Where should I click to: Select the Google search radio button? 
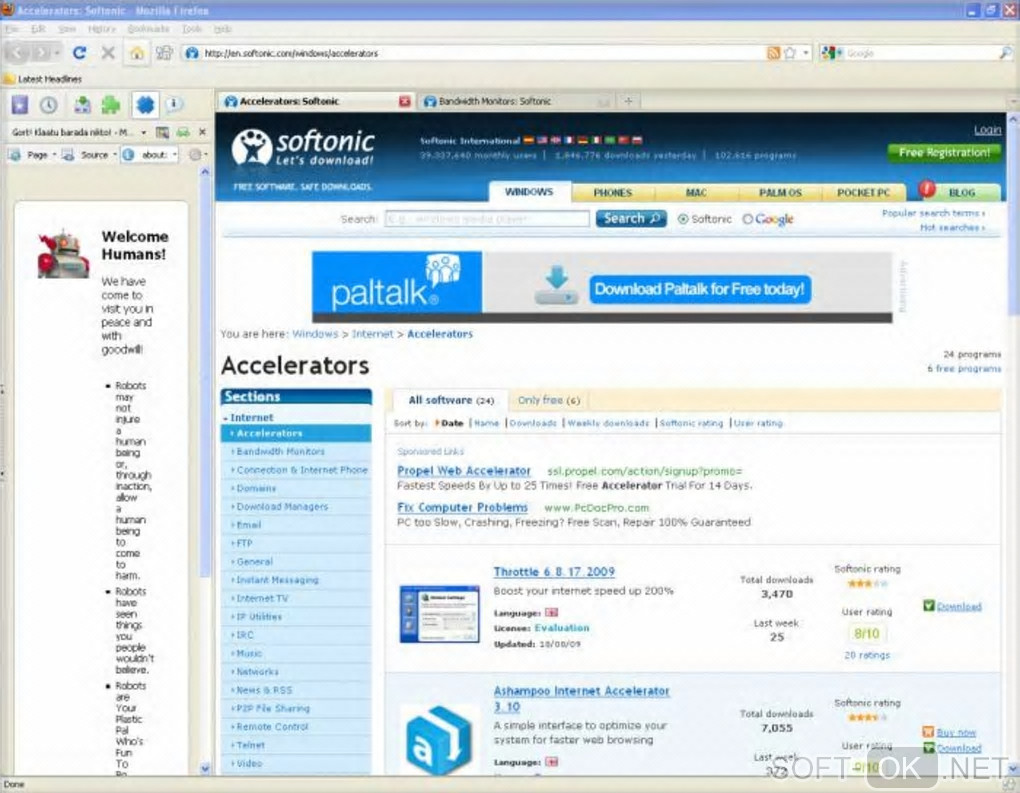tap(747, 219)
